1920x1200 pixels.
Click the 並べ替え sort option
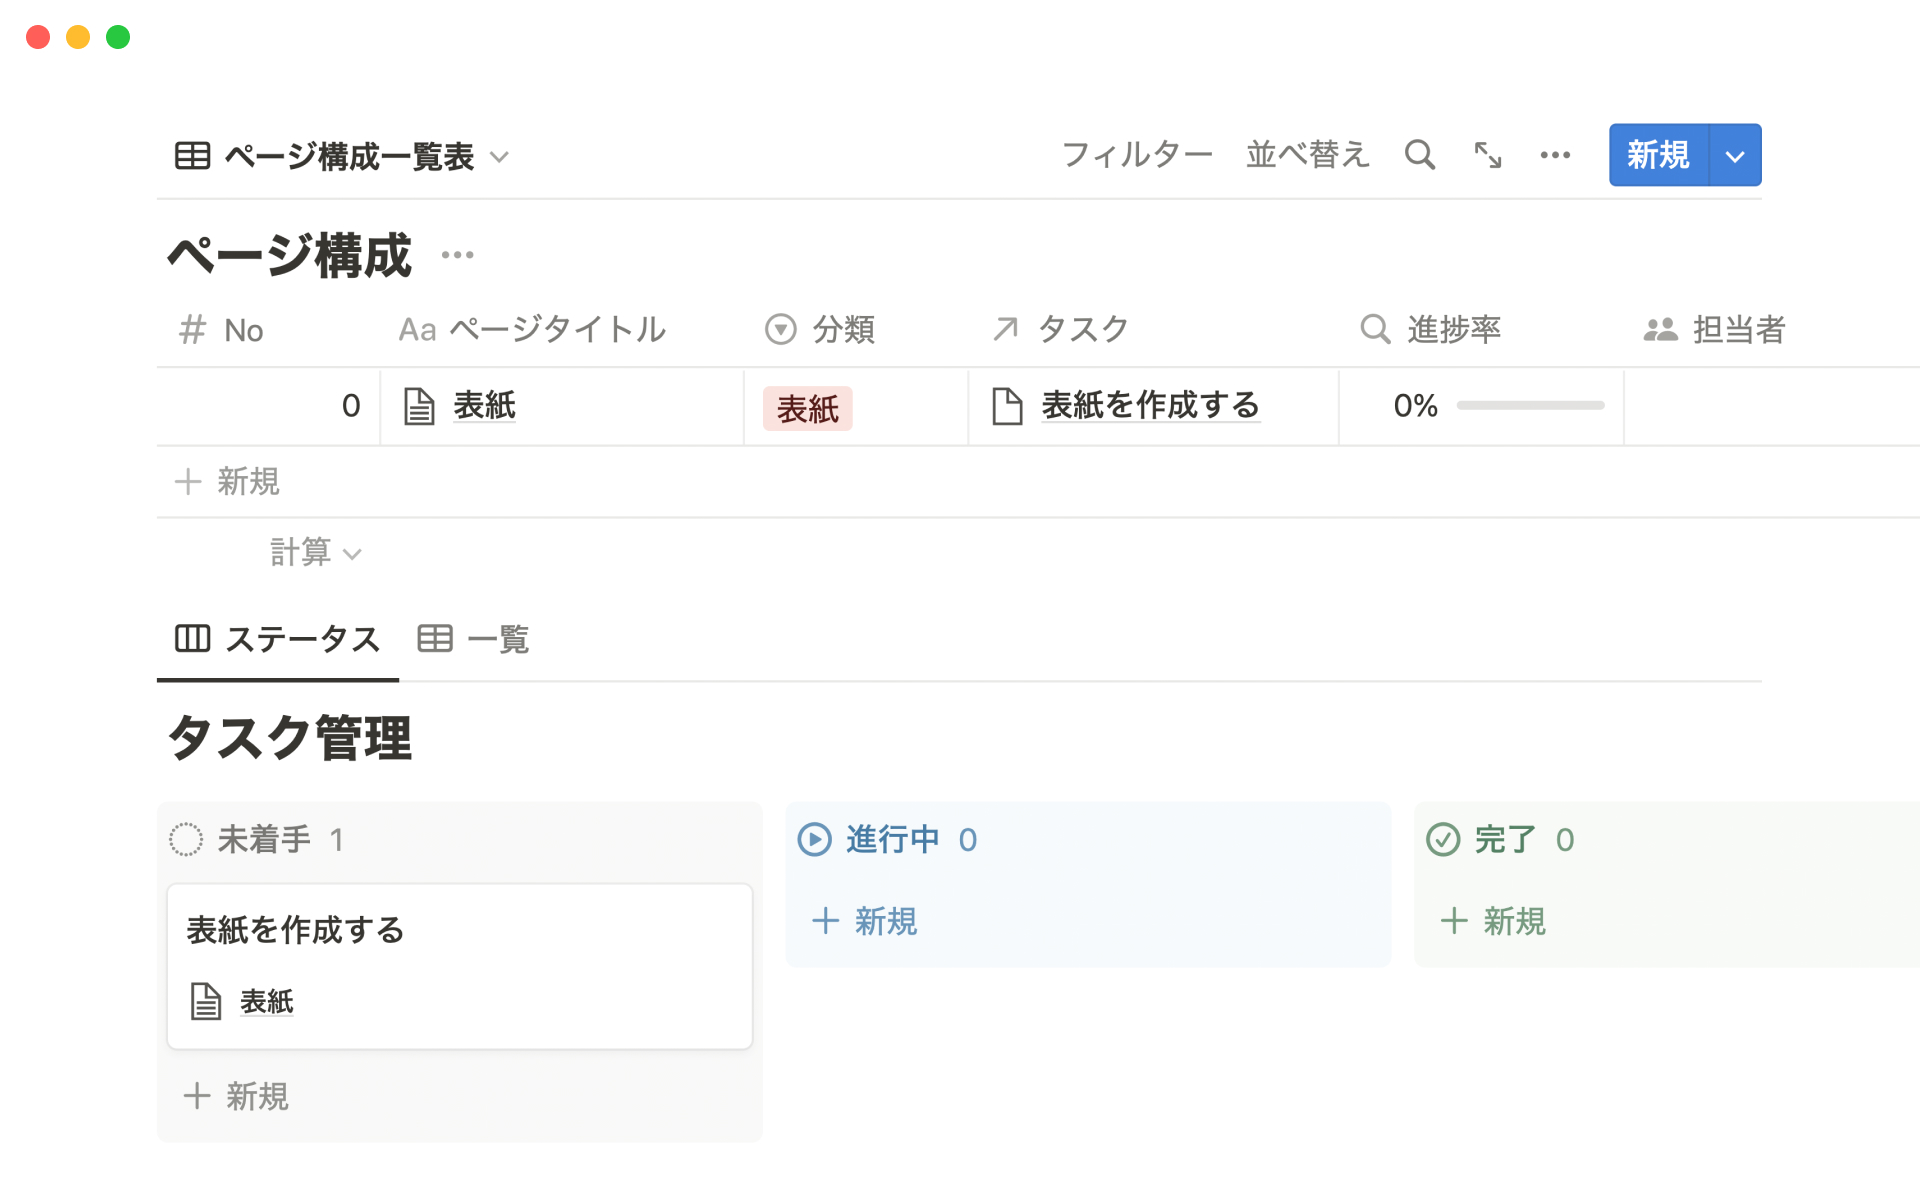[x=1307, y=155]
